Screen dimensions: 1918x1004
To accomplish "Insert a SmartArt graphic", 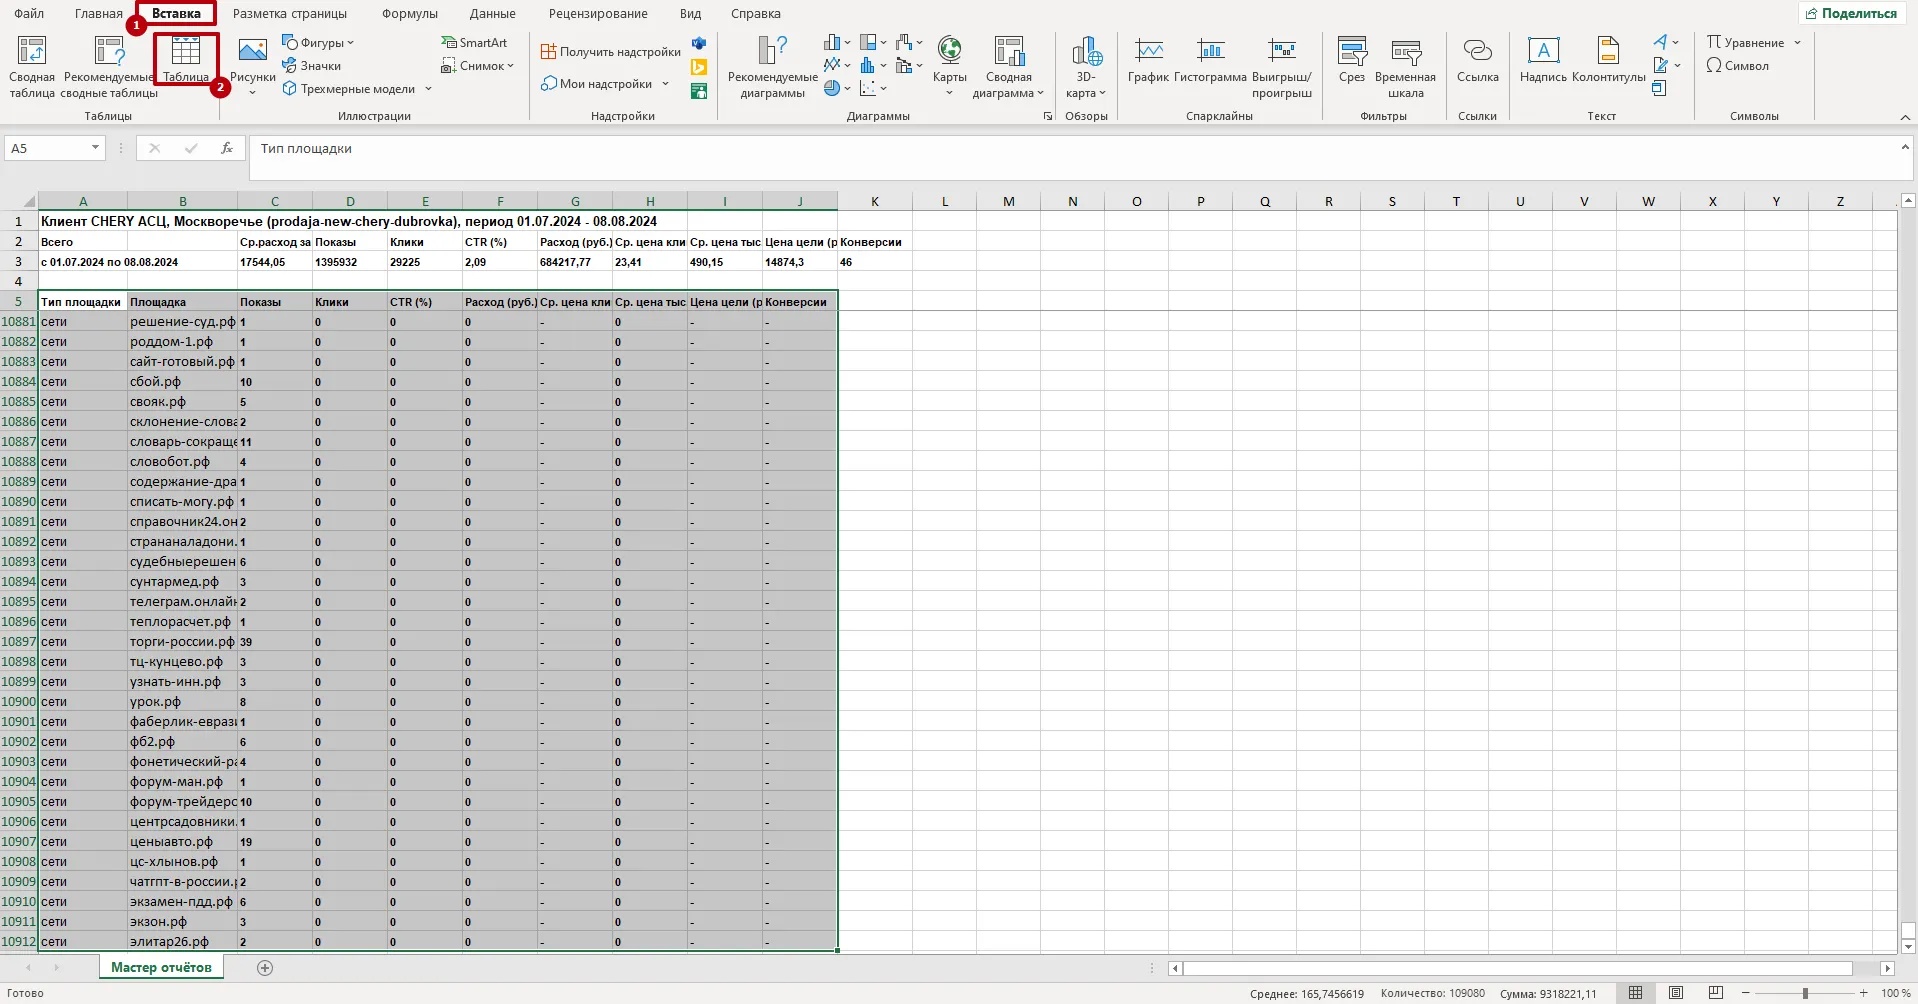I will click(475, 43).
